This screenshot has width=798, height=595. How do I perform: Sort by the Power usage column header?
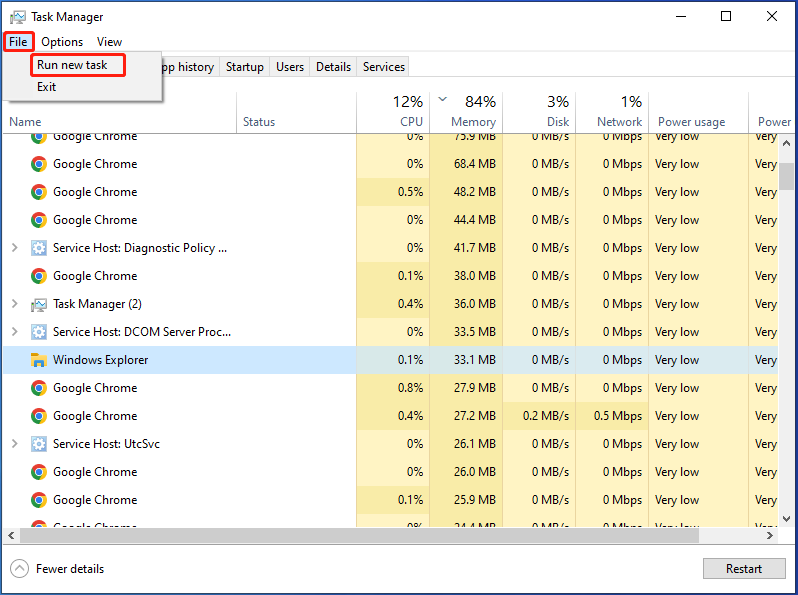[x=699, y=112]
